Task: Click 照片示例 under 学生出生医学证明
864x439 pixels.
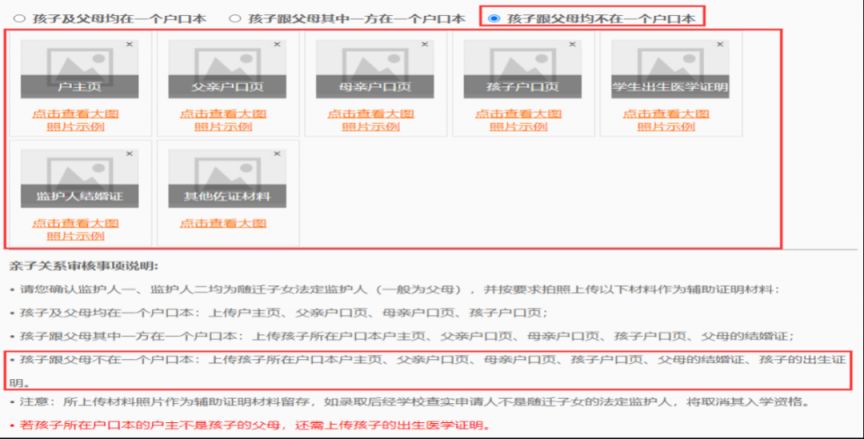Action: [666, 127]
